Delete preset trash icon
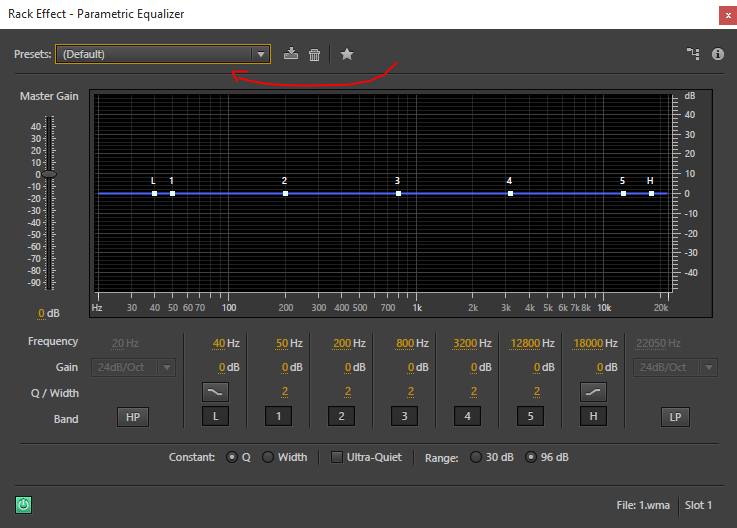 pos(314,55)
